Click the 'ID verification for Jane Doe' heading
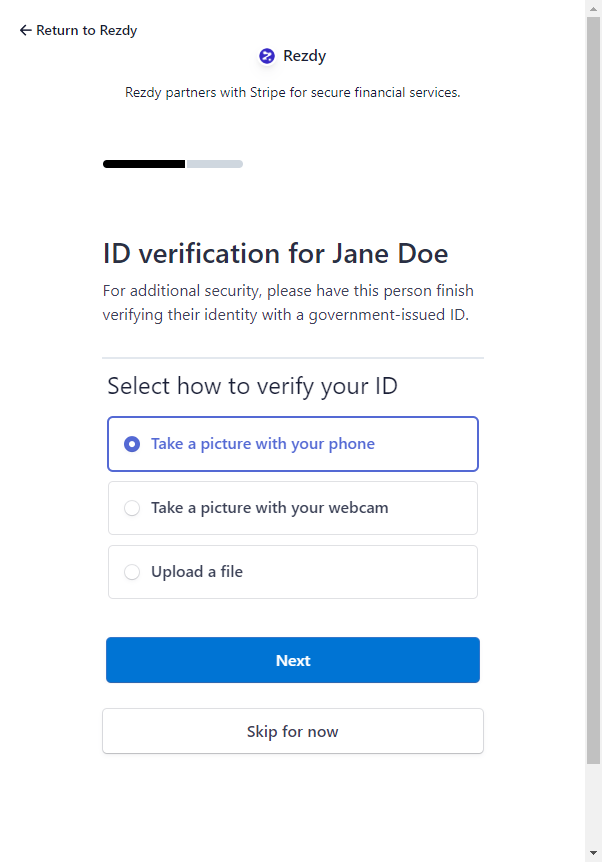This screenshot has height=862, width=602. tap(275, 254)
